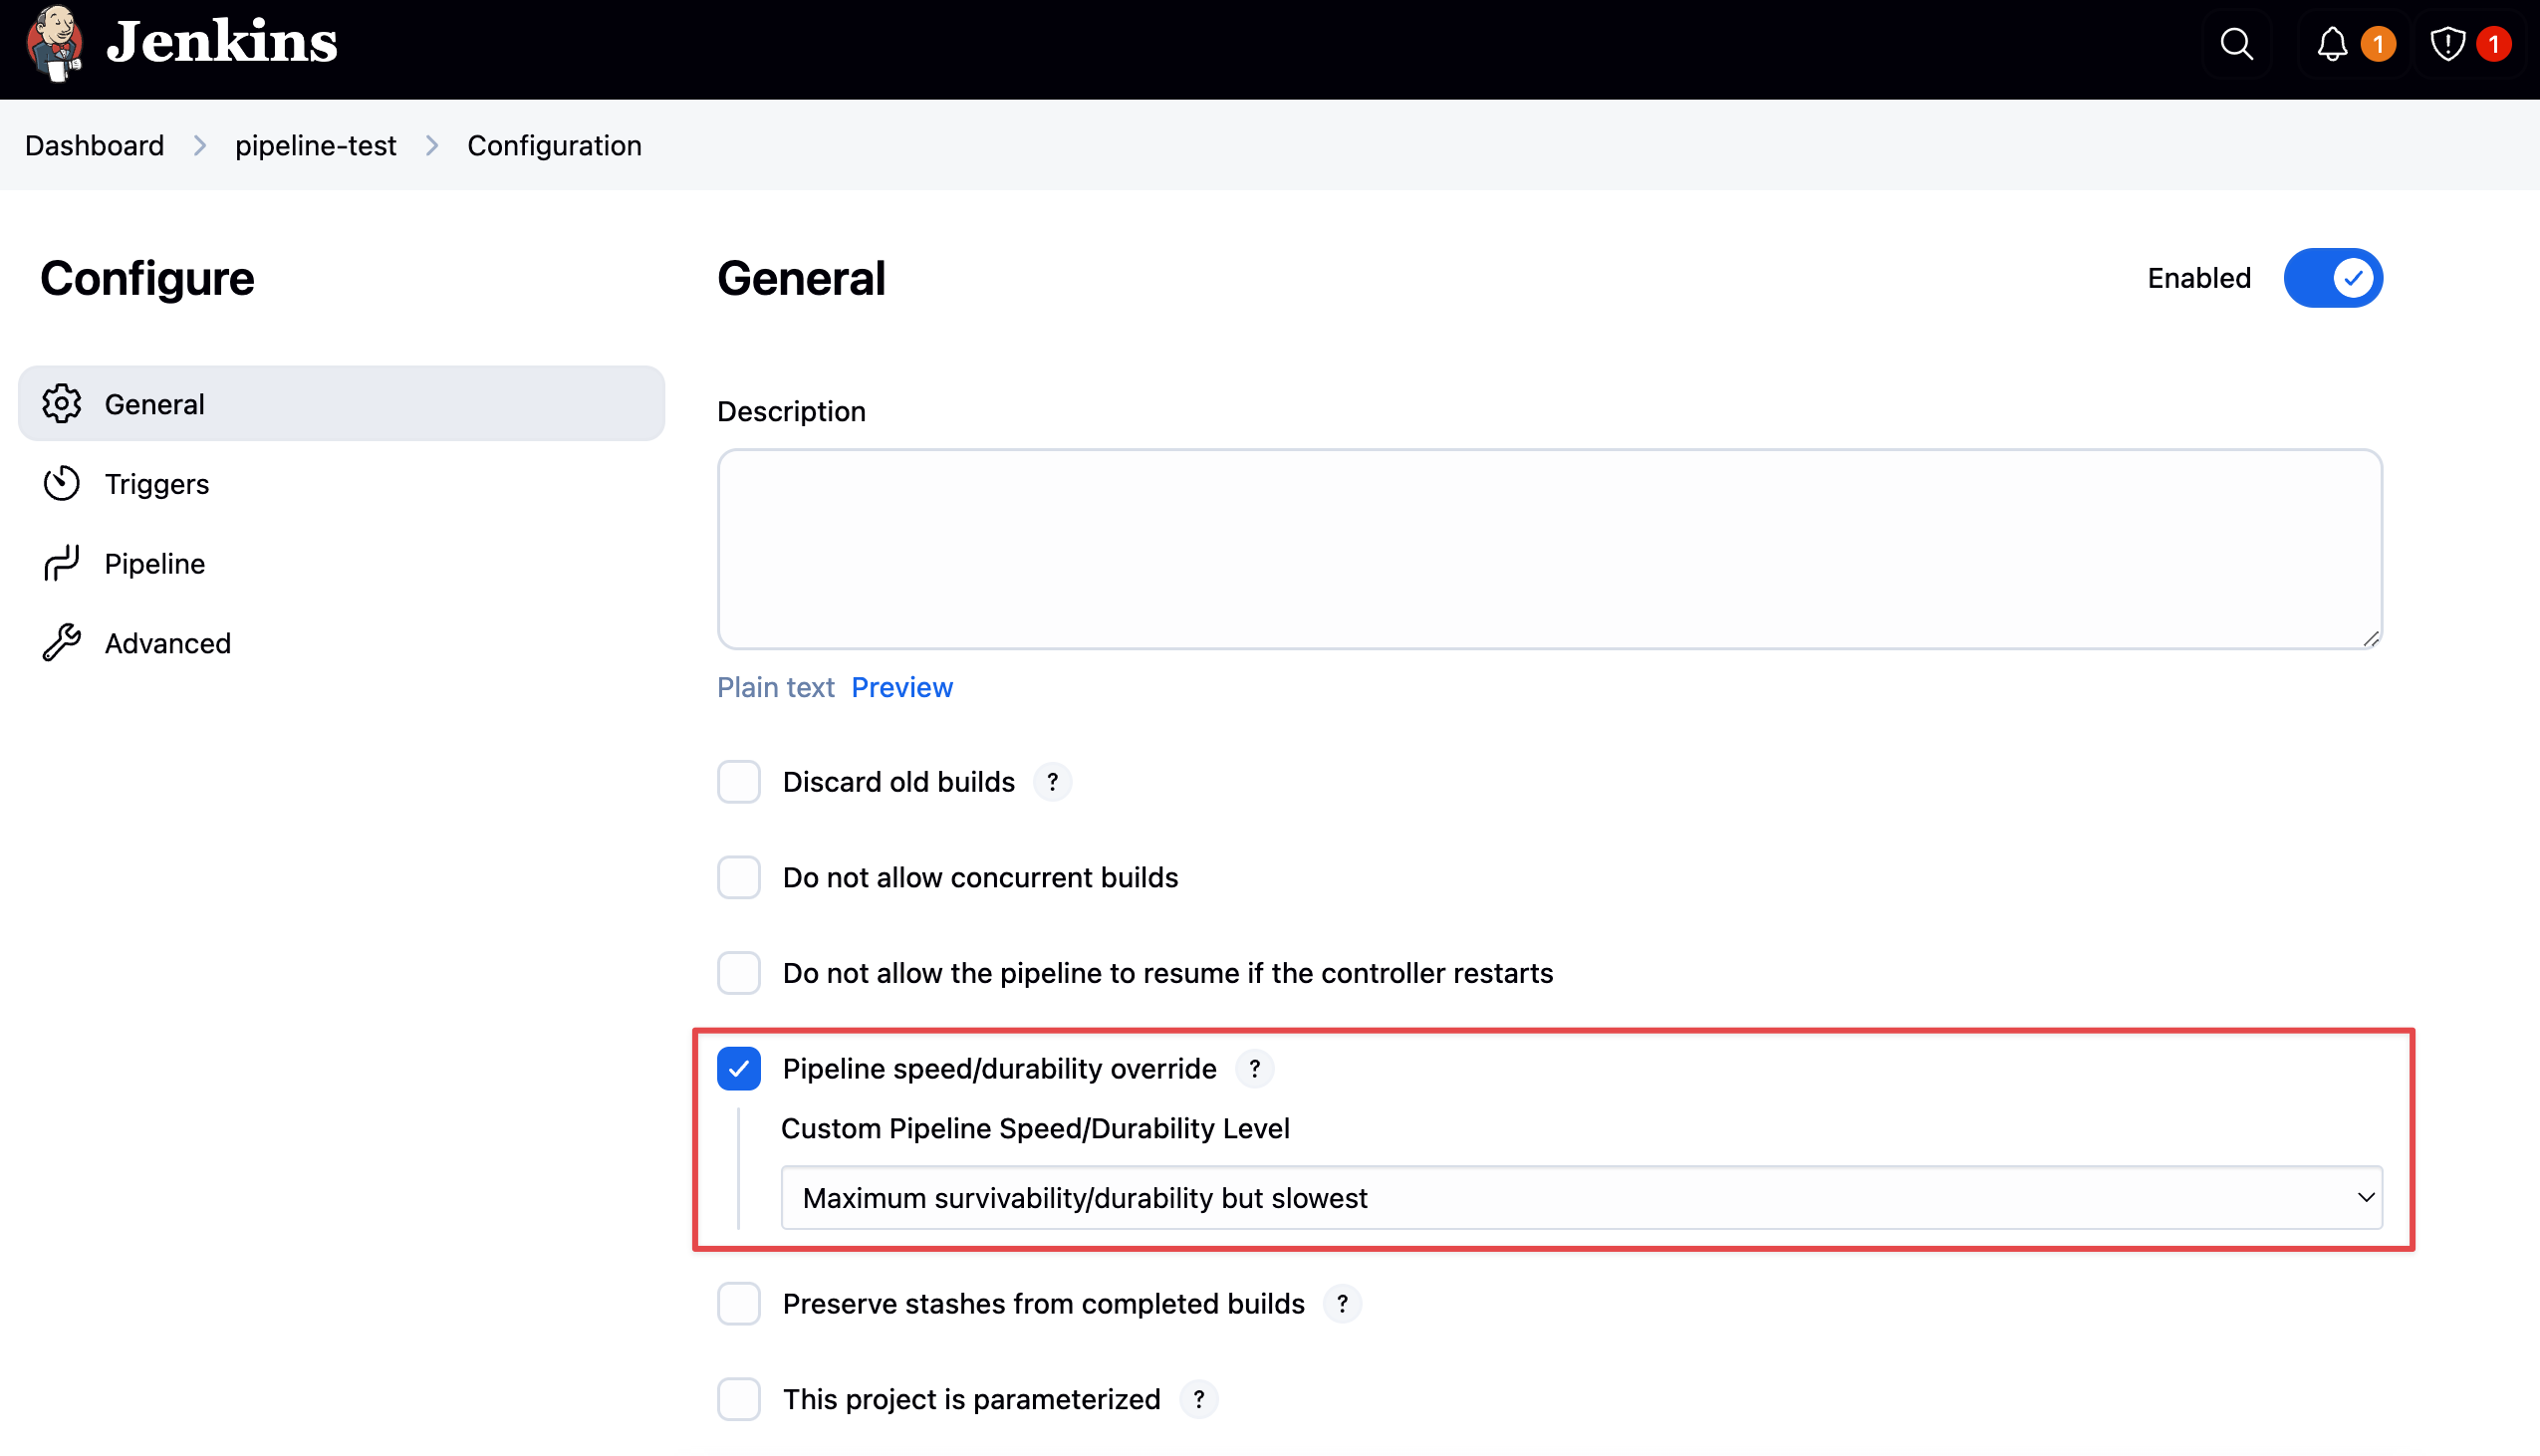
Task: Click the chevron after Dashboard in the breadcrumb
Action: pos(200,146)
